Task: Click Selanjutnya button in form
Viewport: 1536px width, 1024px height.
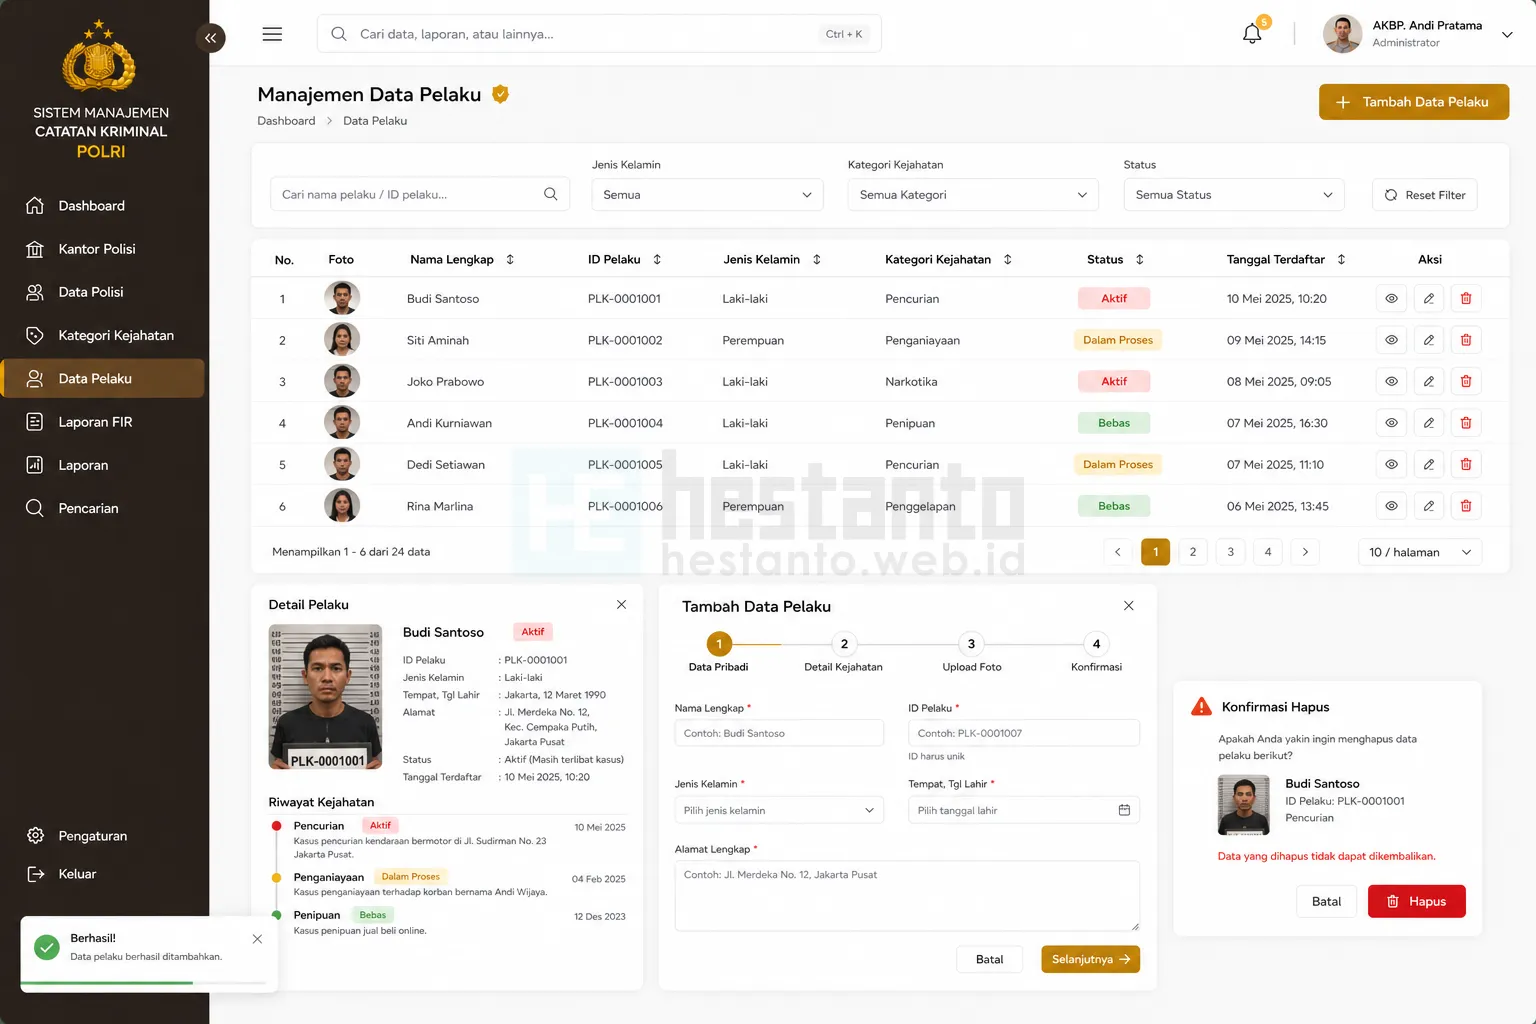Action: [1090, 959]
